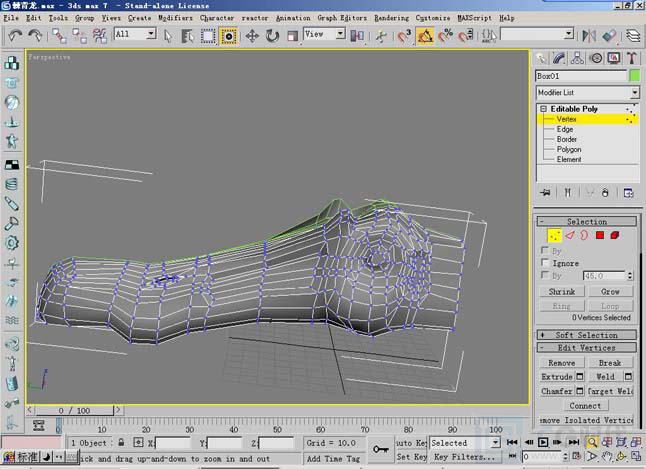
Task: Toggle the Percent Snap icon
Action: tap(445, 36)
